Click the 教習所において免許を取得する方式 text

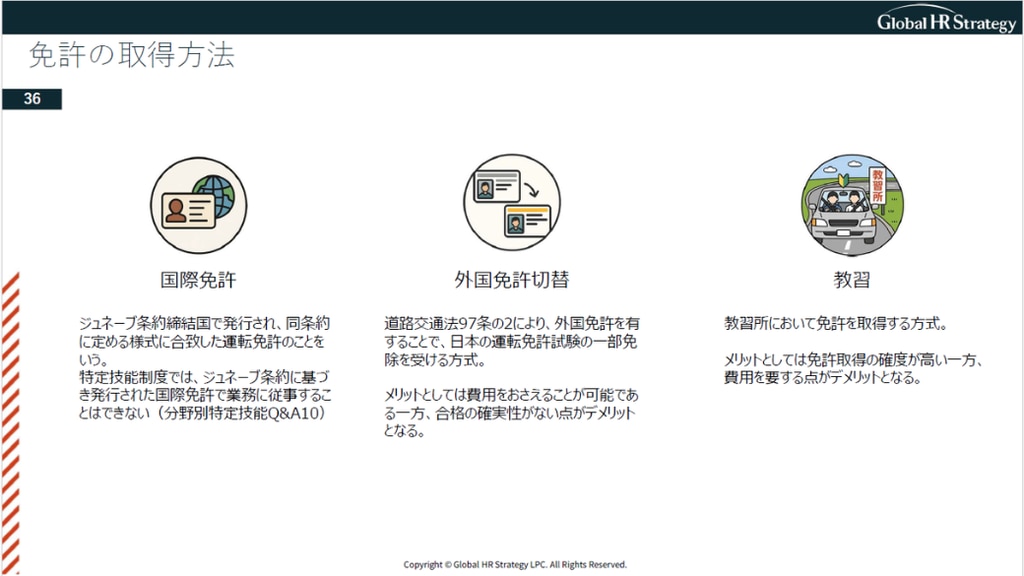834,324
